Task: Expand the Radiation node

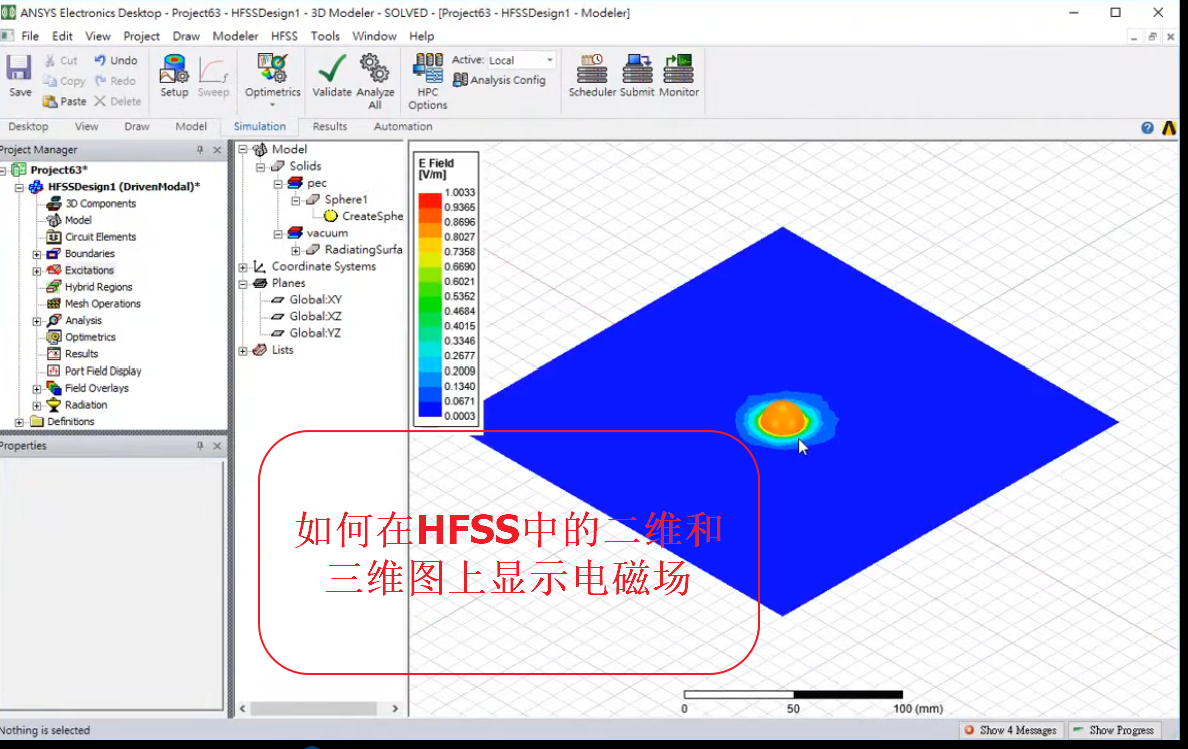Action: tap(36, 405)
